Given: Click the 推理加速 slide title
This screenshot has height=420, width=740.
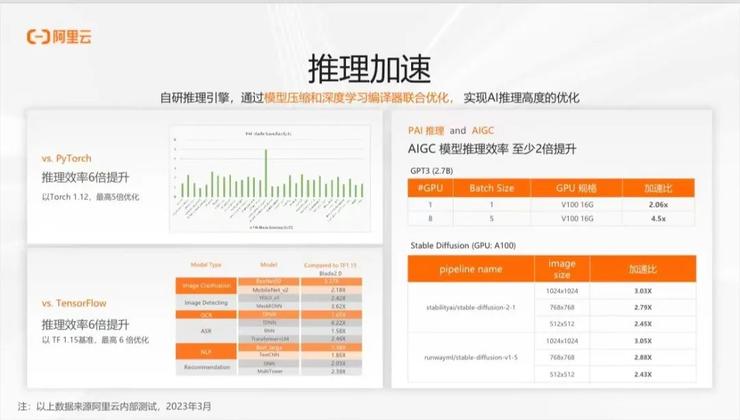Looking at the screenshot, I should pyautogui.click(x=370, y=70).
